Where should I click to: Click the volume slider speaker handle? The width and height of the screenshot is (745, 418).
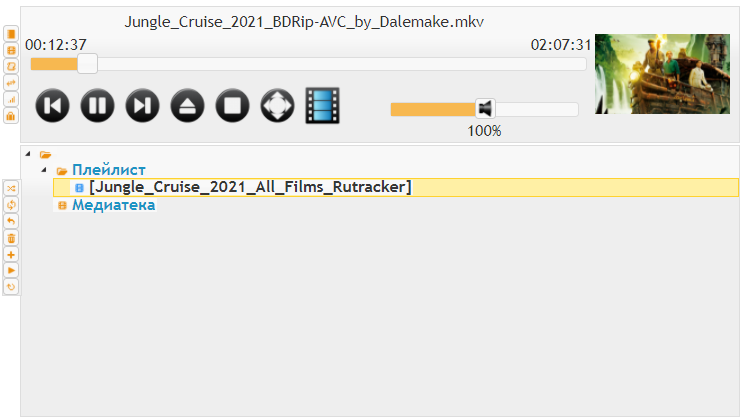click(x=485, y=109)
